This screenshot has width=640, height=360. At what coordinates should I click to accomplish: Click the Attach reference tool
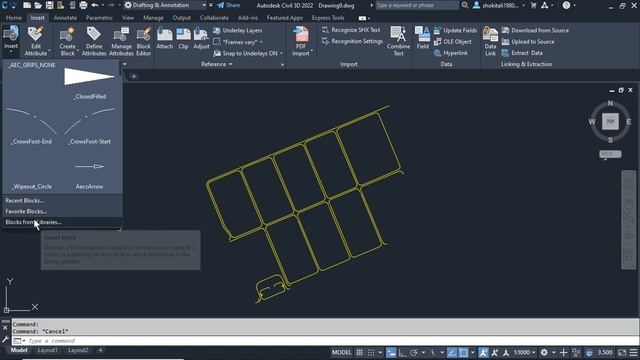(x=165, y=39)
